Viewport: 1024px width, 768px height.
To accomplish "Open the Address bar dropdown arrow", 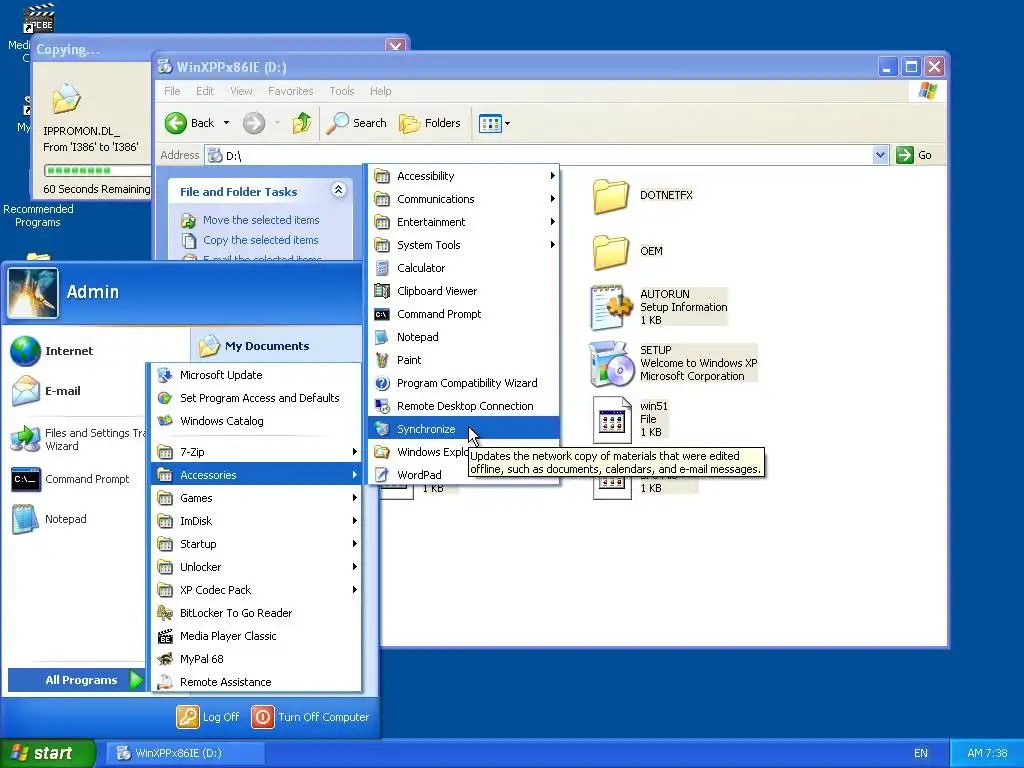I will pyautogui.click(x=880, y=155).
